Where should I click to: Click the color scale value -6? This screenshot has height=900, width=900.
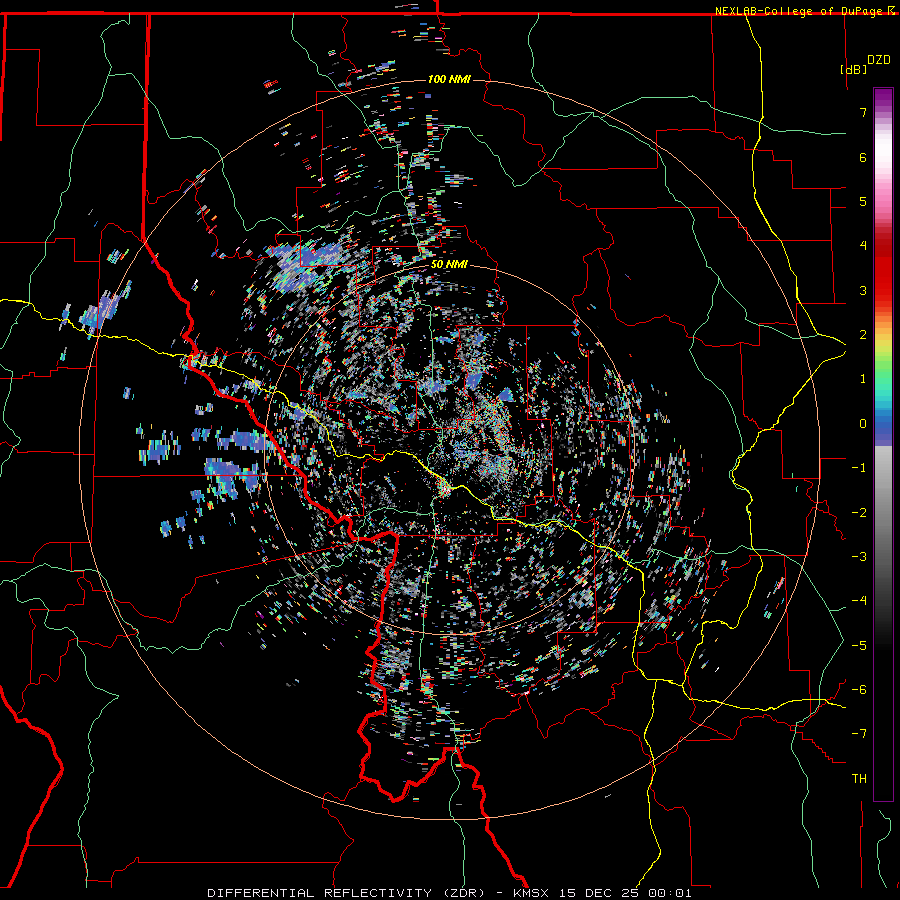[x=859, y=689]
